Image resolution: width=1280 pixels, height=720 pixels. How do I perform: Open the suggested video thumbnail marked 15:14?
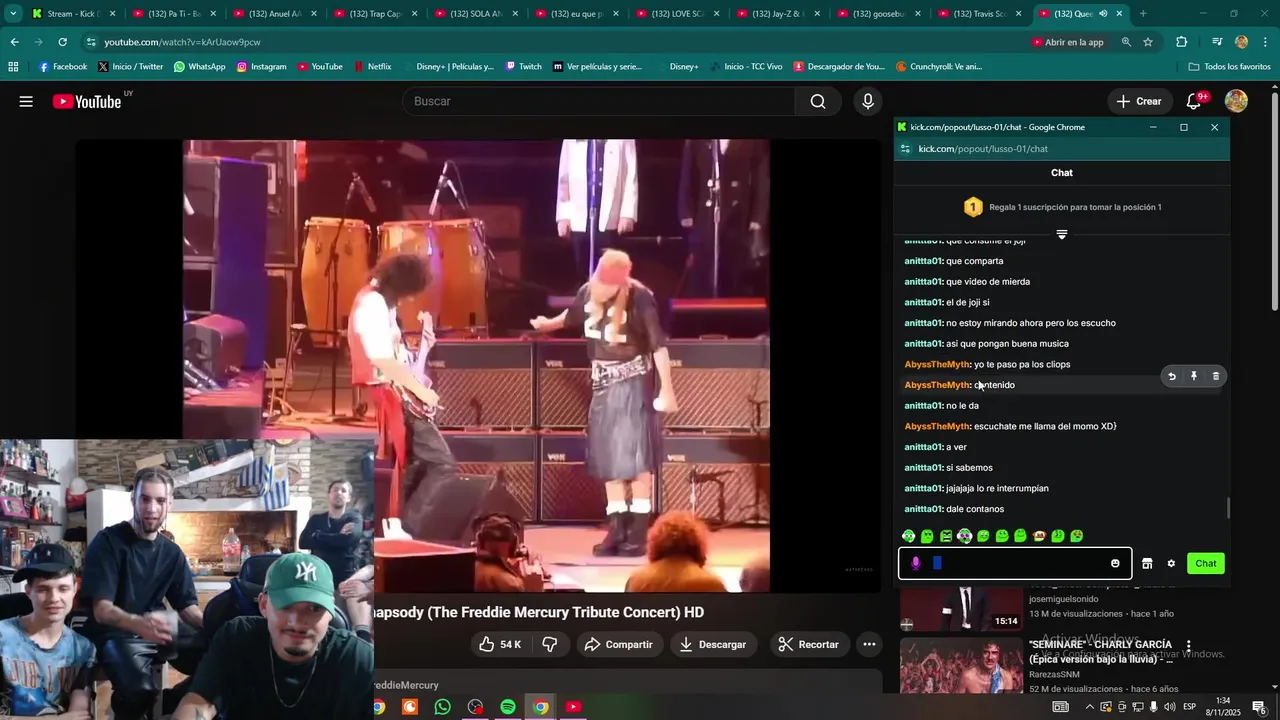[961, 609]
